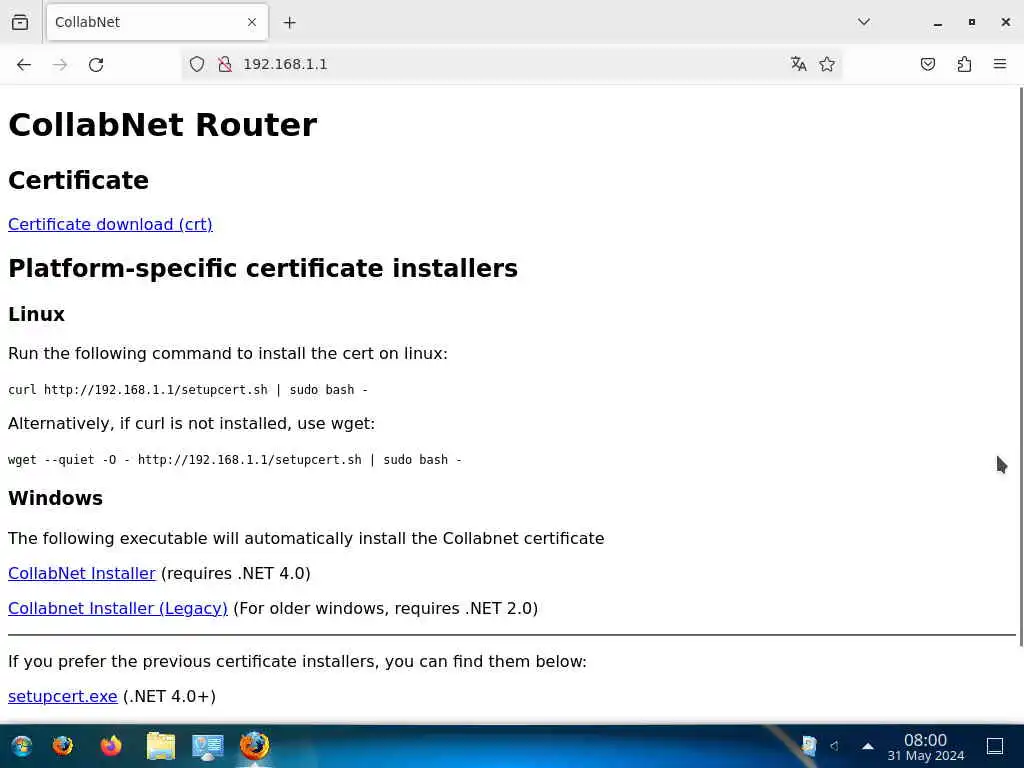This screenshot has width=1024, height=768.
Task: Open the Extensions puzzle icon
Action: pos(964,64)
